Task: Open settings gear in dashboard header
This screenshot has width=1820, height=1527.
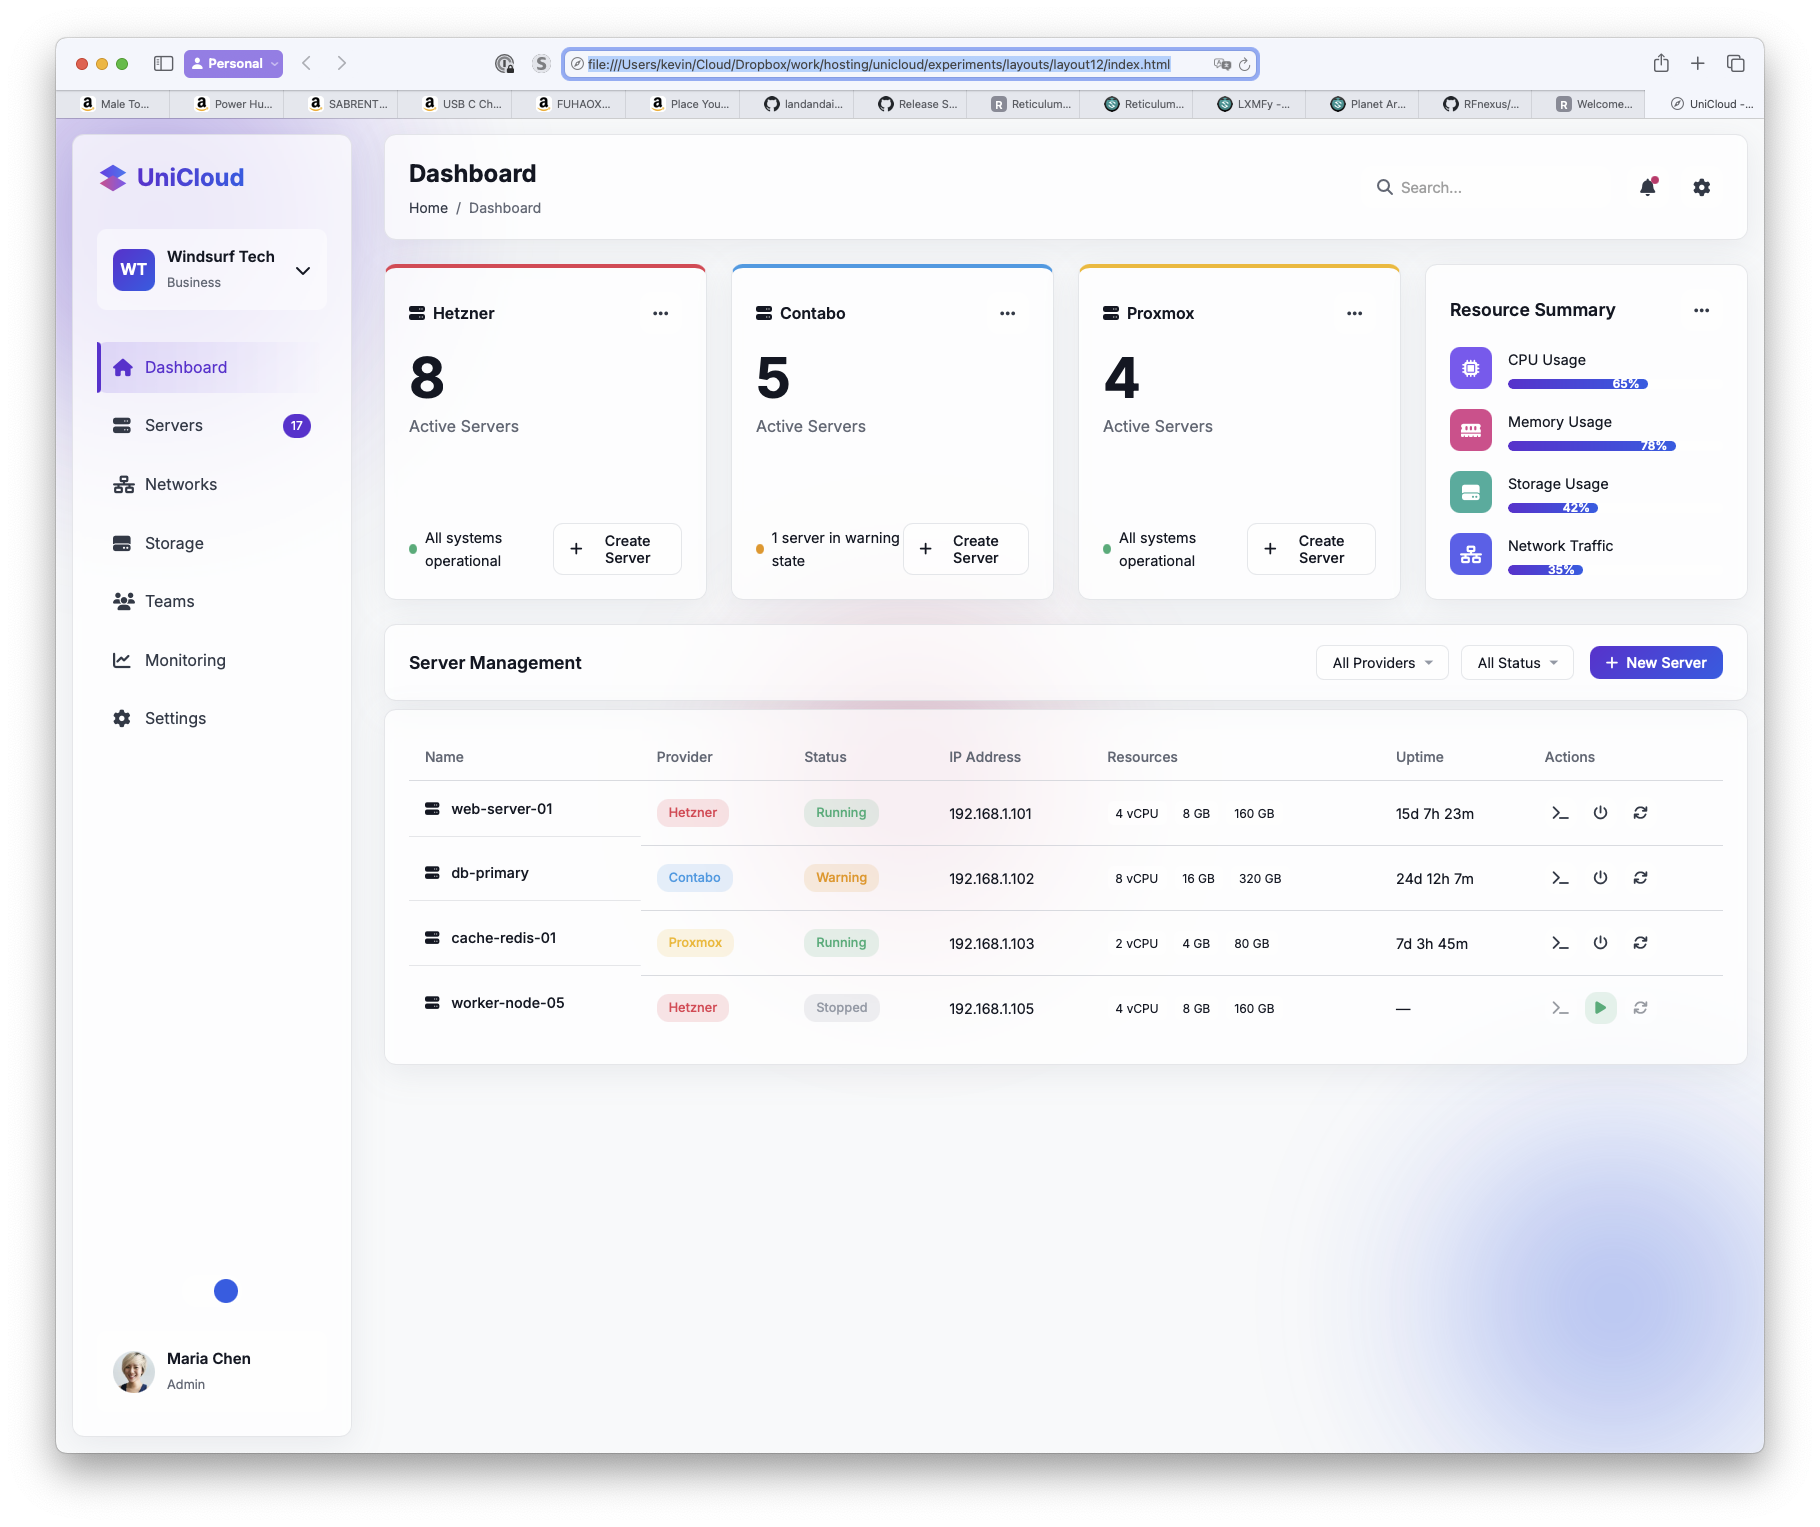Action: point(1701,187)
